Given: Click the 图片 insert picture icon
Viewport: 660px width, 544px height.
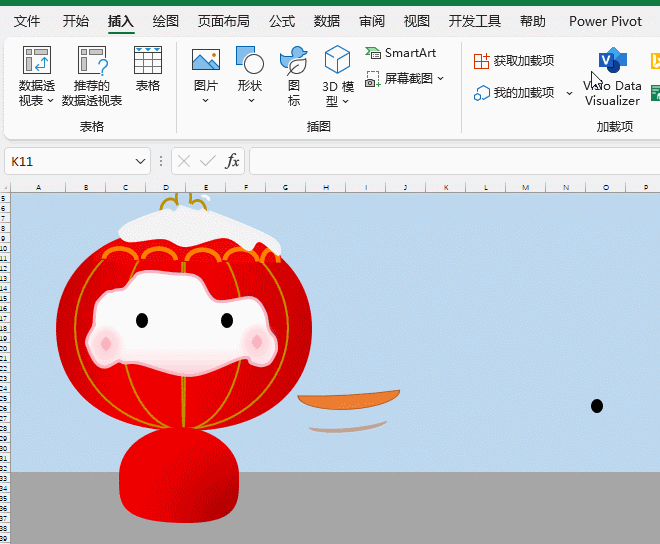Looking at the screenshot, I should [x=205, y=60].
